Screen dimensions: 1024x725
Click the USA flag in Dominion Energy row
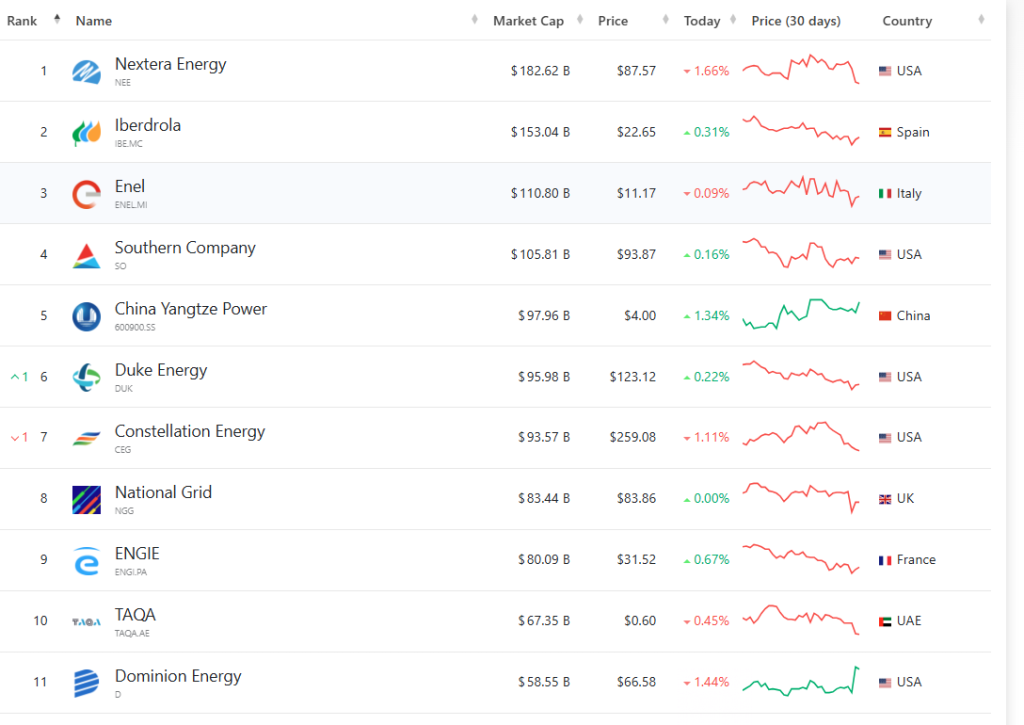click(x=885, y=683)
